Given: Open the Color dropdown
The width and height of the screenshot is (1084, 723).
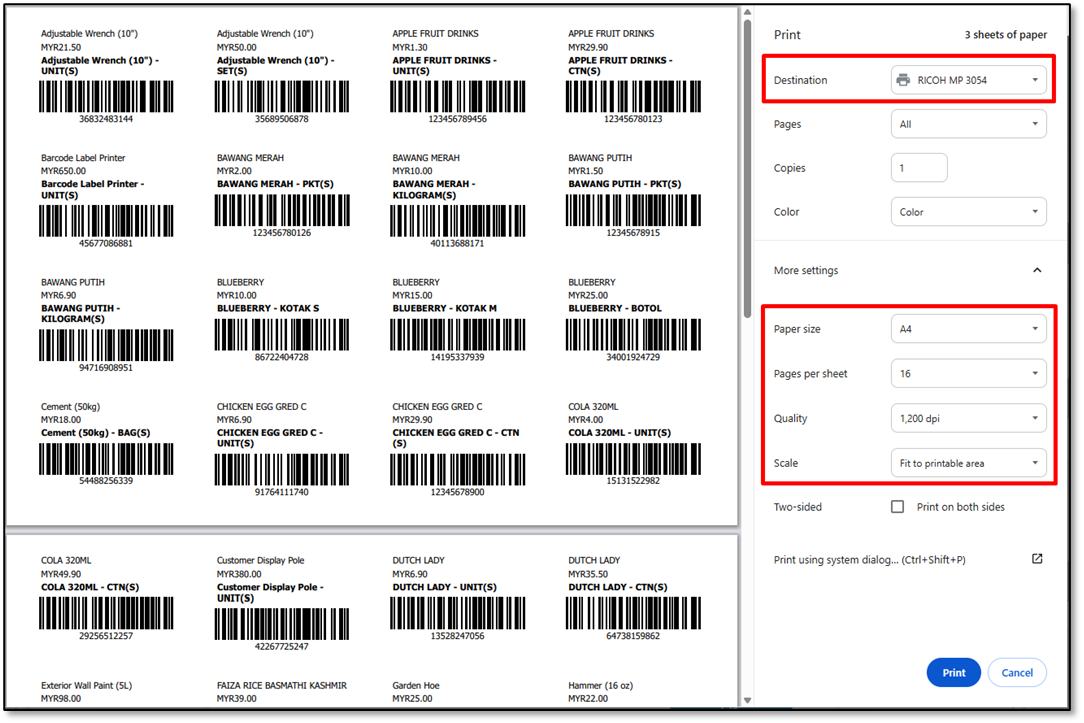Looking at the screenshot, I should click(x=968, y=212).
